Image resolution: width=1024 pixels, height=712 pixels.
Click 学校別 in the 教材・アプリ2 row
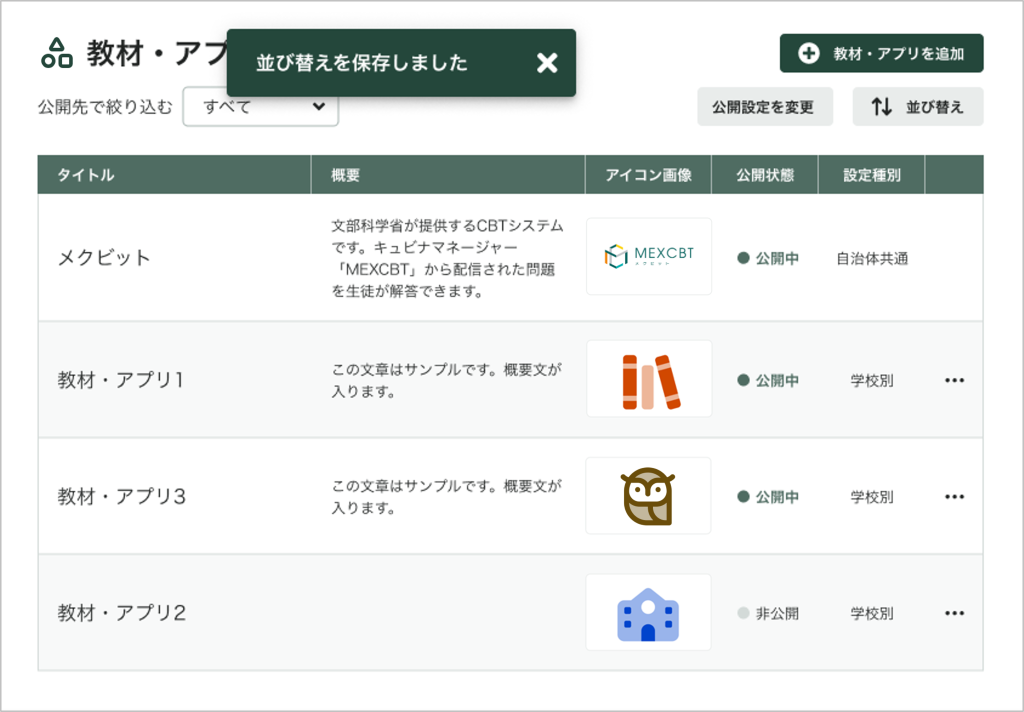(872, 613)
